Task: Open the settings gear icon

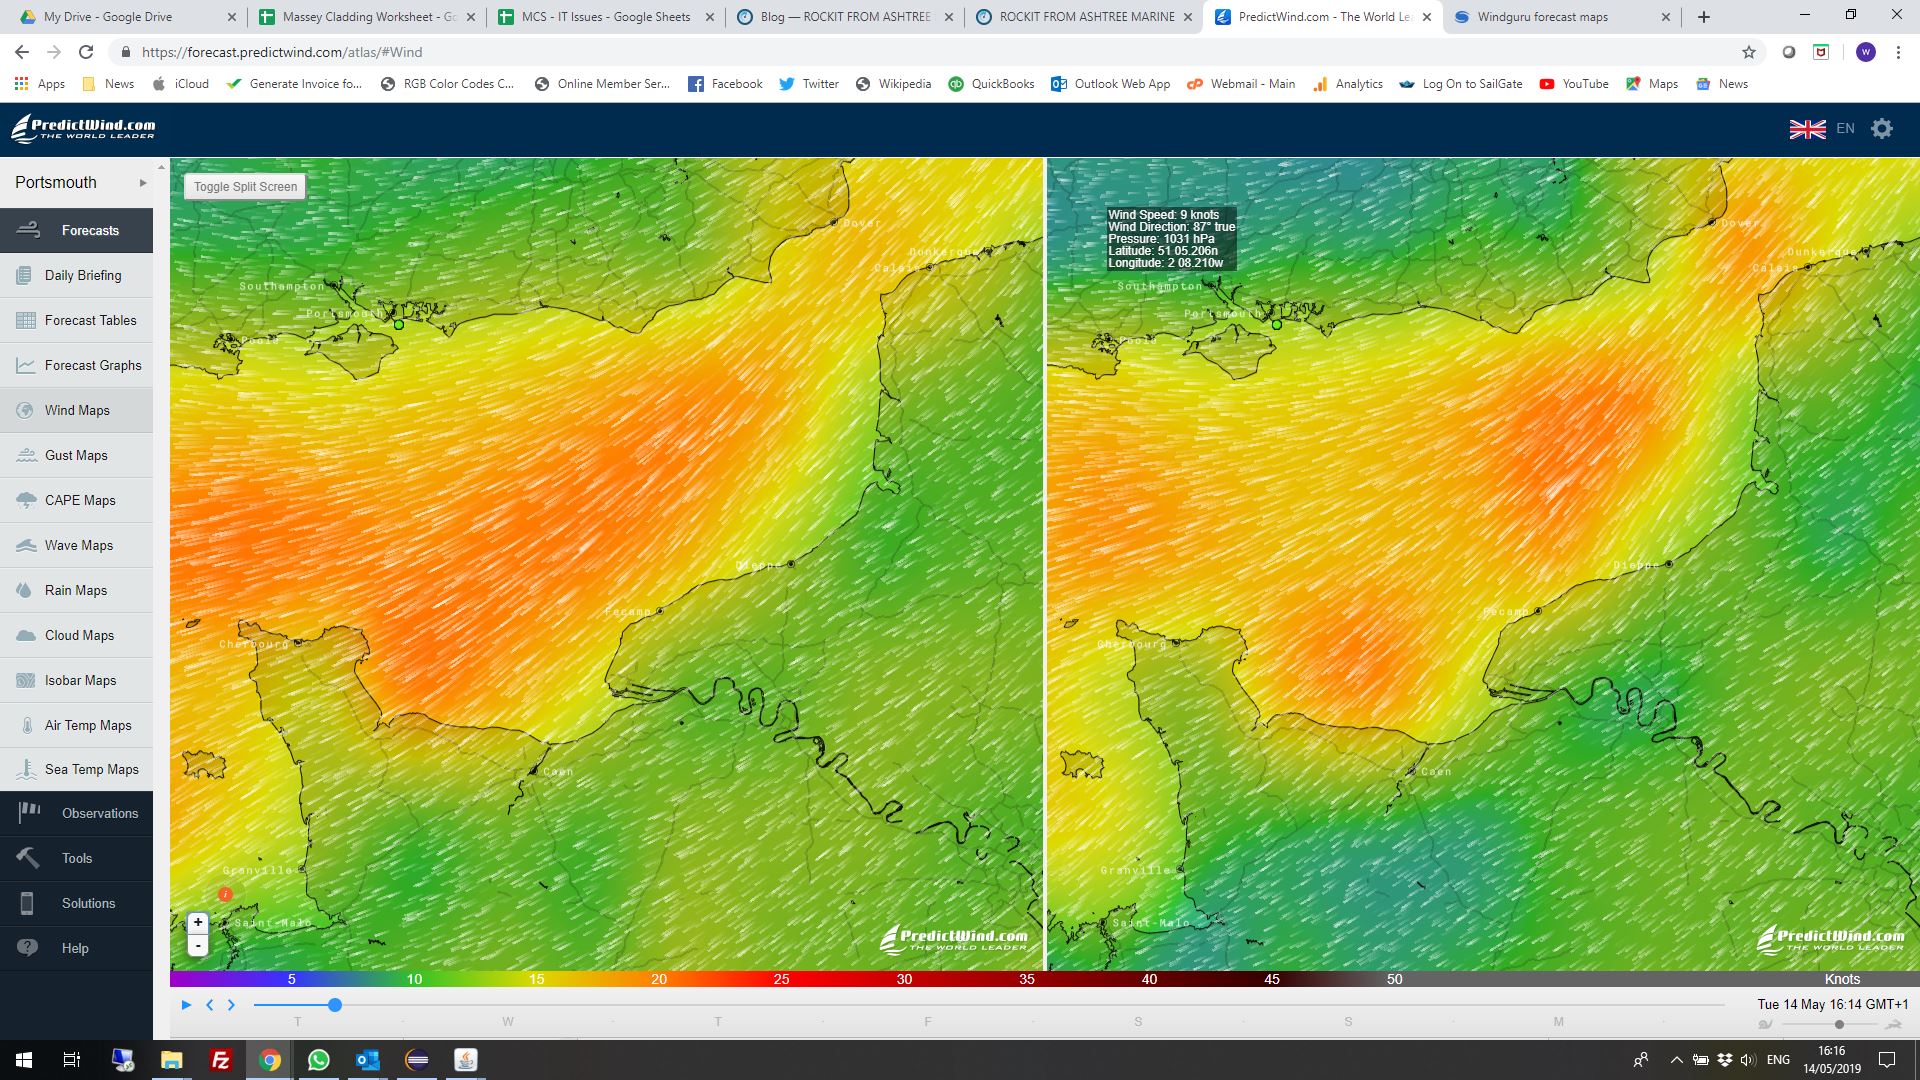Action: (x=1881, y=129)
